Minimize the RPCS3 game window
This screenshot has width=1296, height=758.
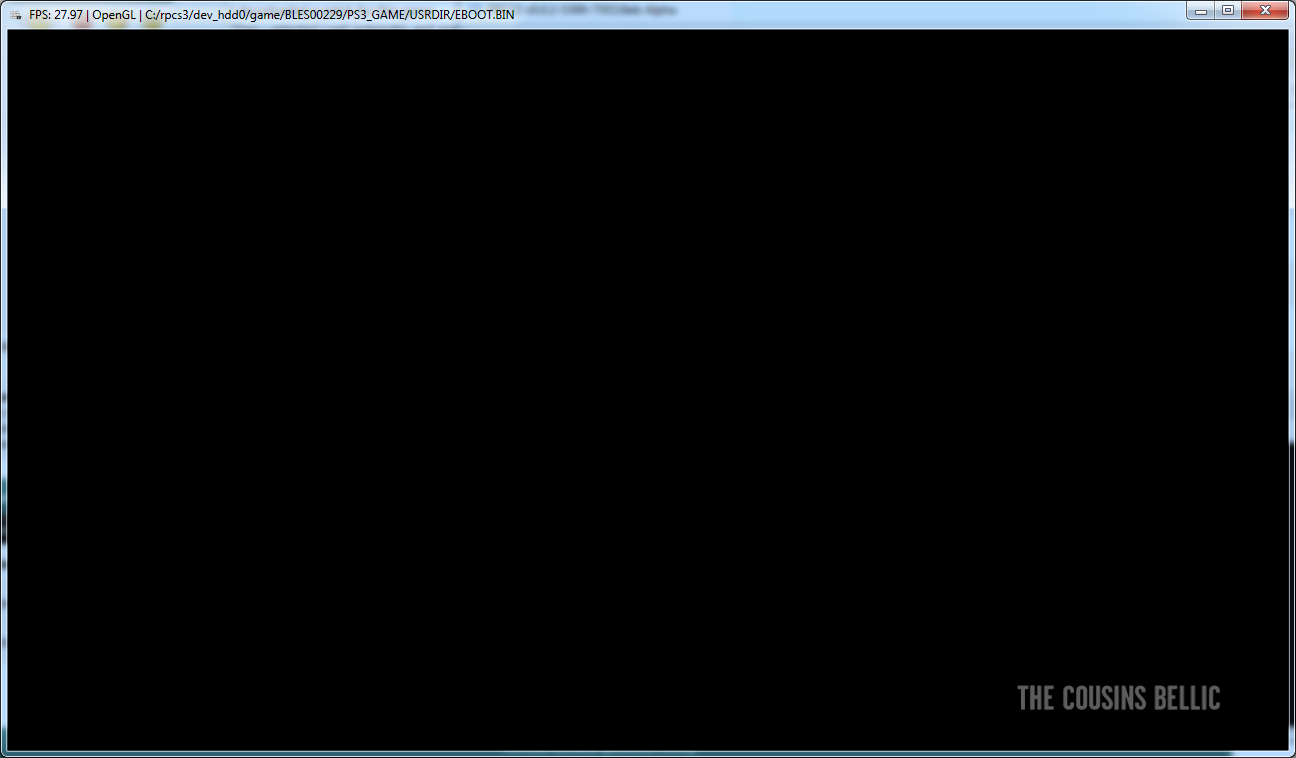click(1200, 10)
